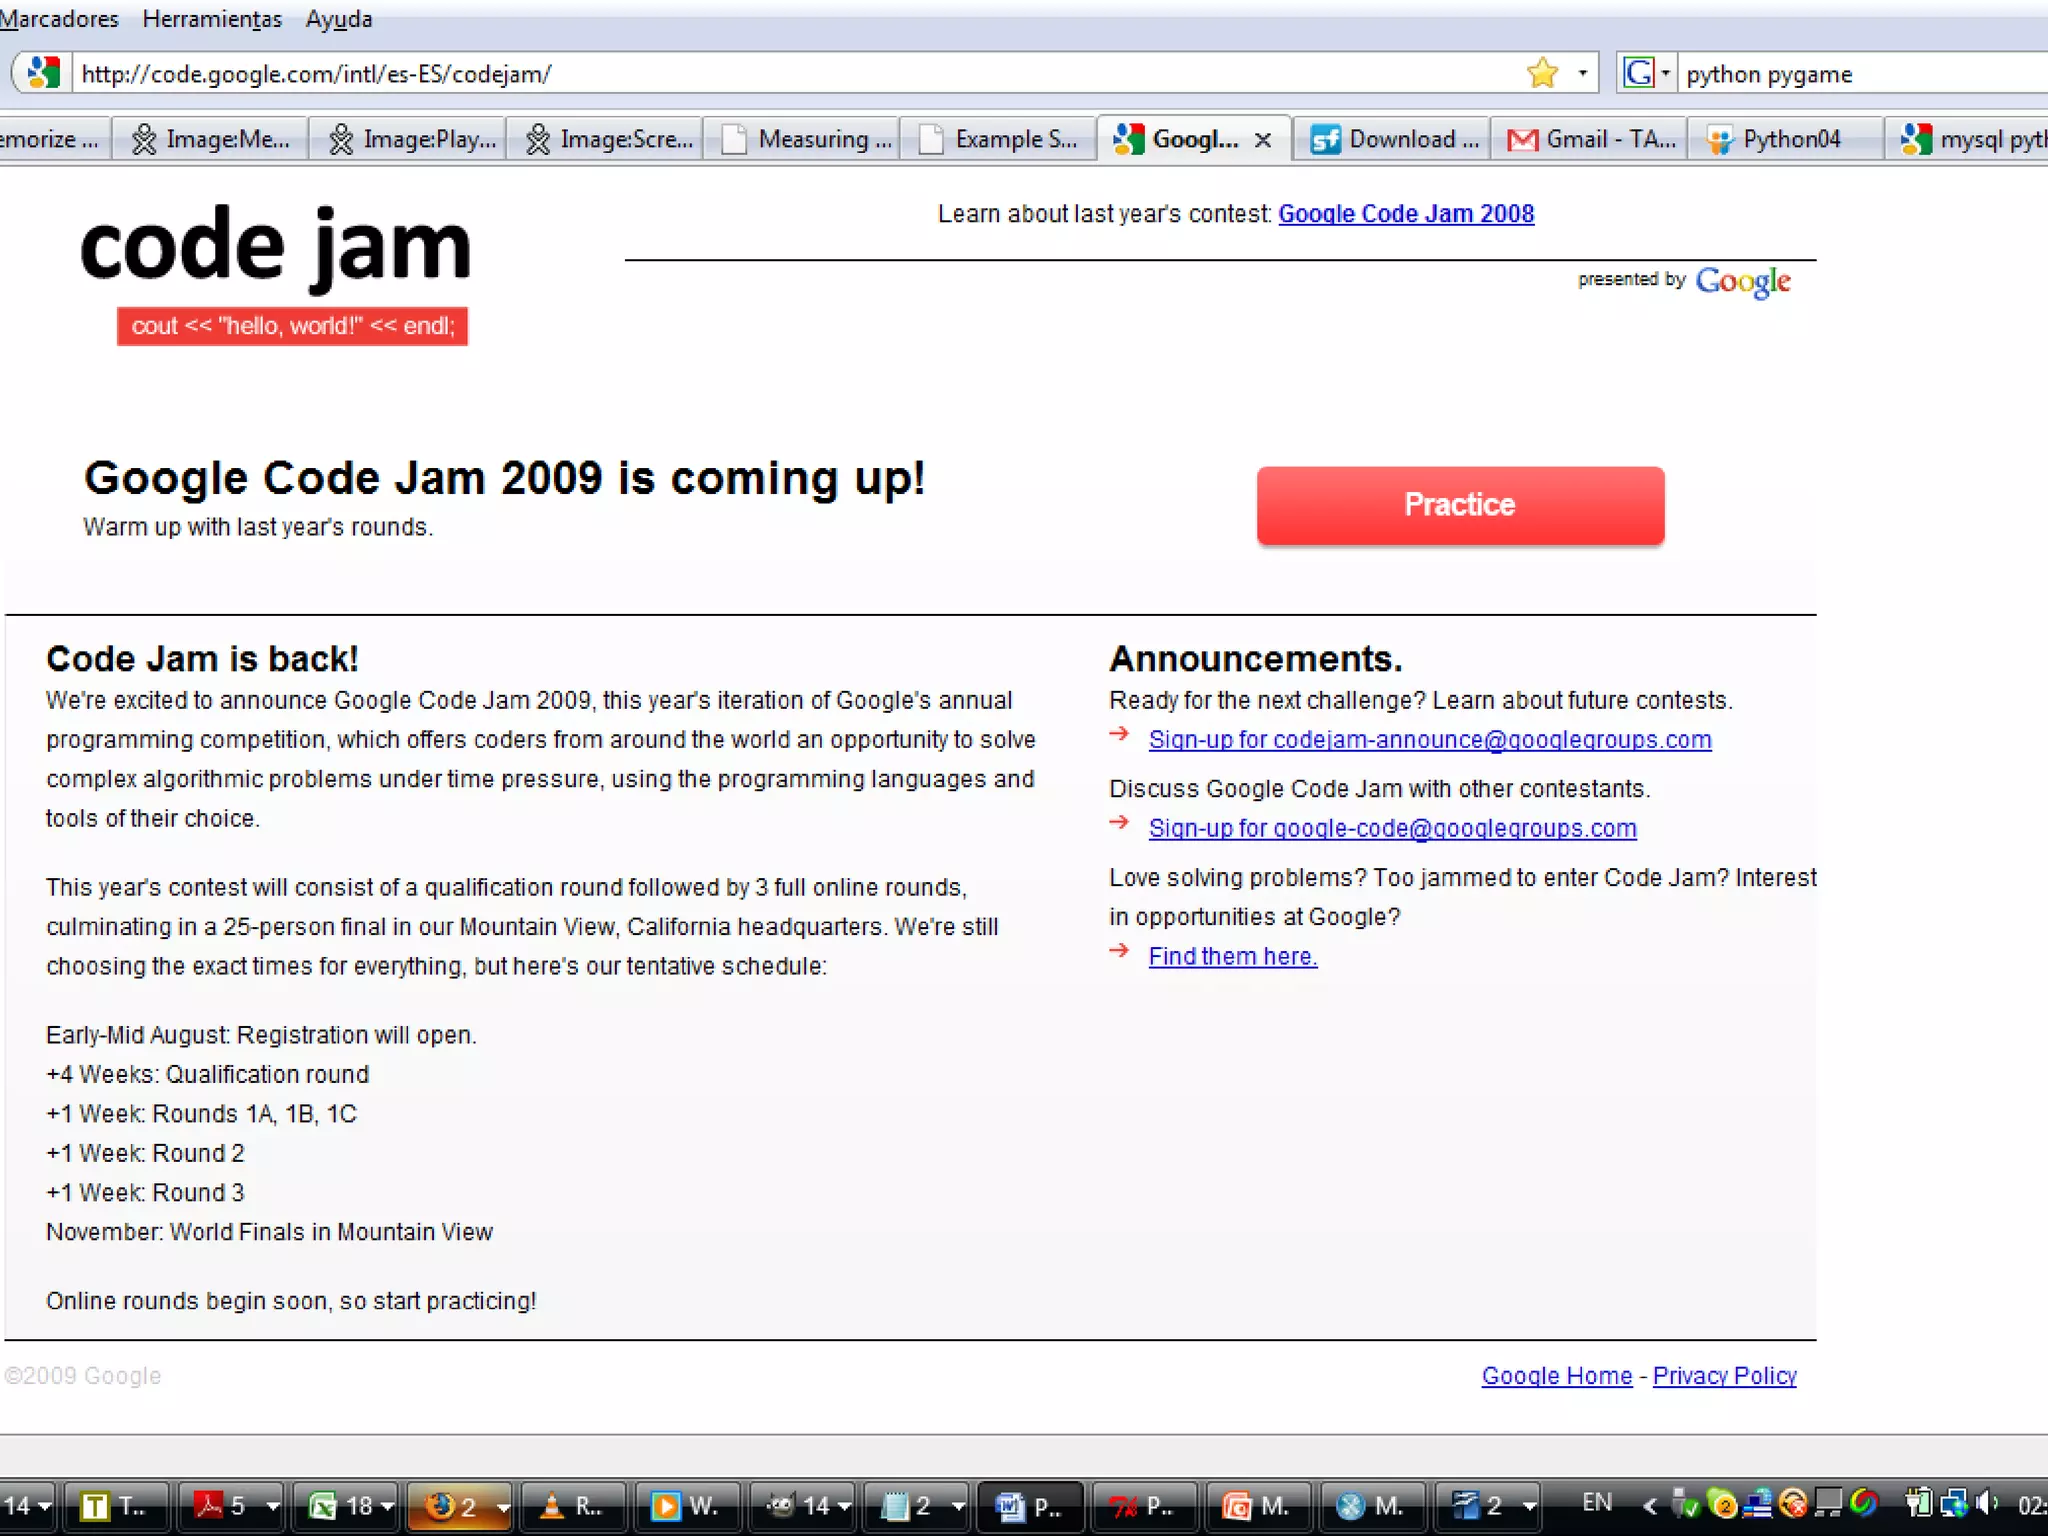Expand the address bar history dropdown arrow
2048x1536 pixels.
coord(1582,73)
